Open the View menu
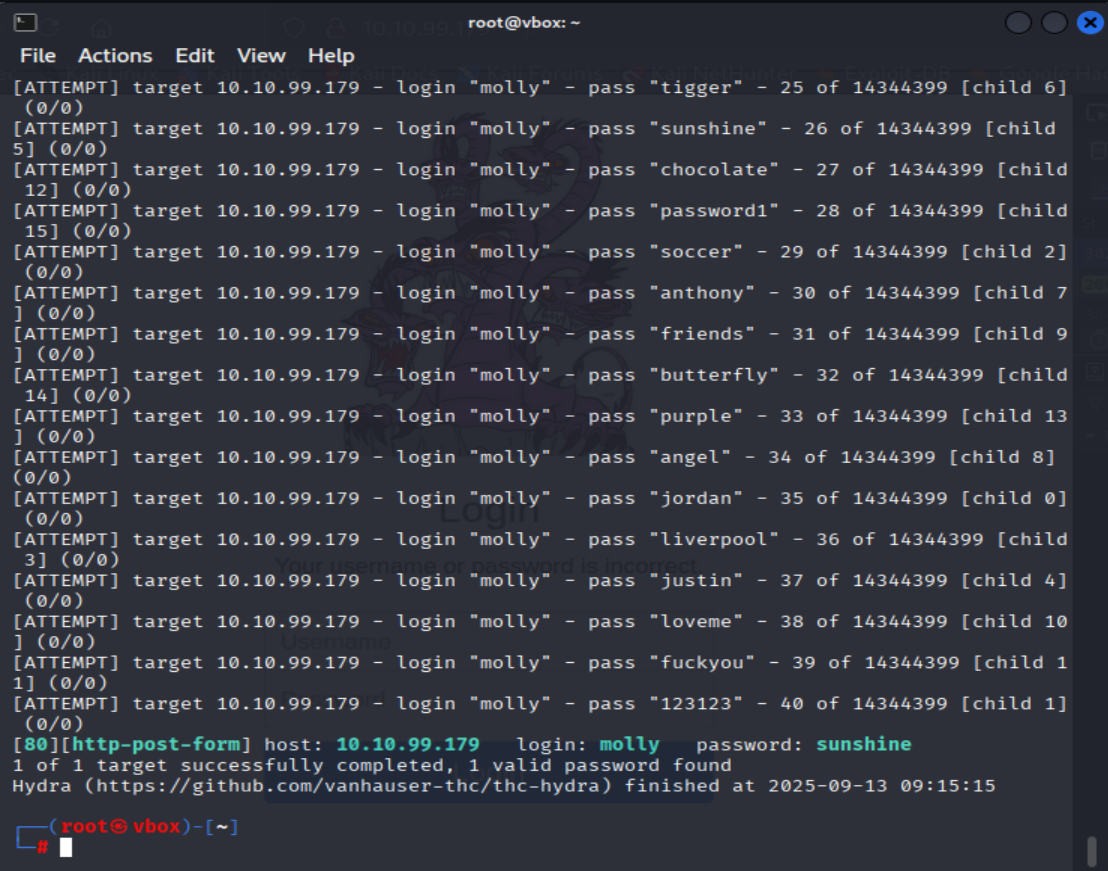This screenshot has width=1108, height=871. [261, 56]
